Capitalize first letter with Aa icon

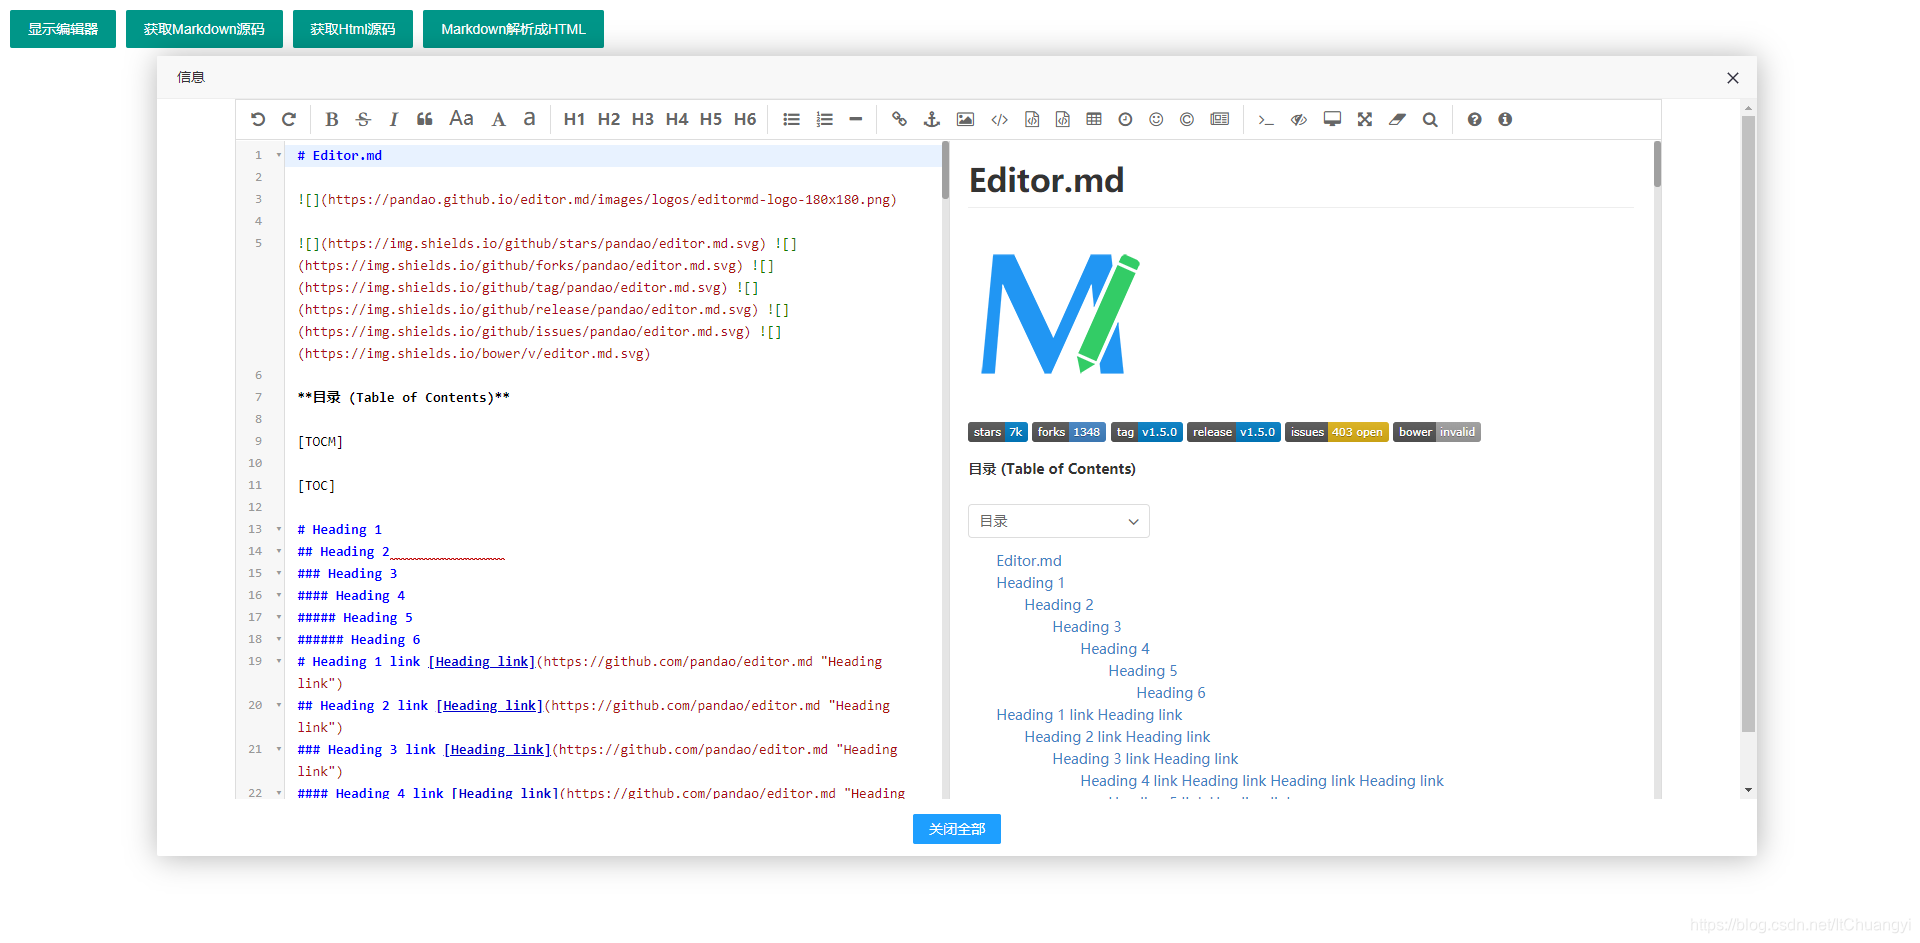click(x=461, y=119)
